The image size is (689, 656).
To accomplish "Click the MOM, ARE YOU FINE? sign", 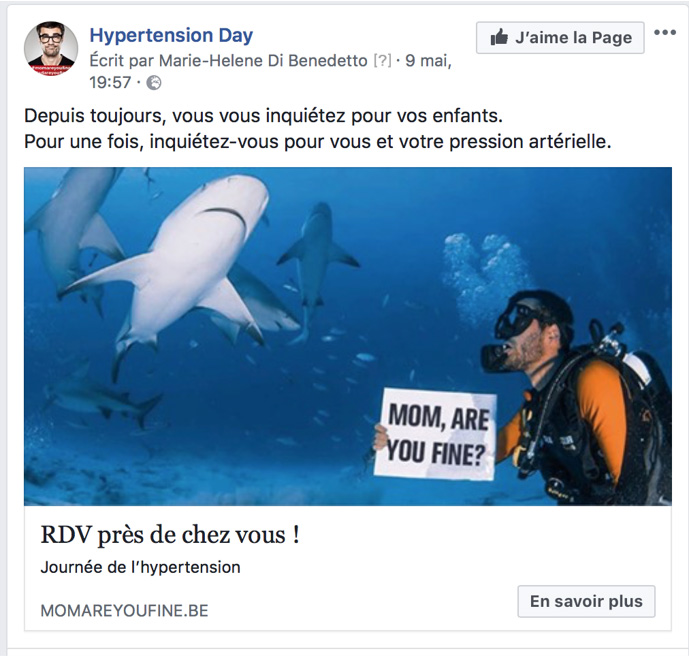I will tap(435, 434).
